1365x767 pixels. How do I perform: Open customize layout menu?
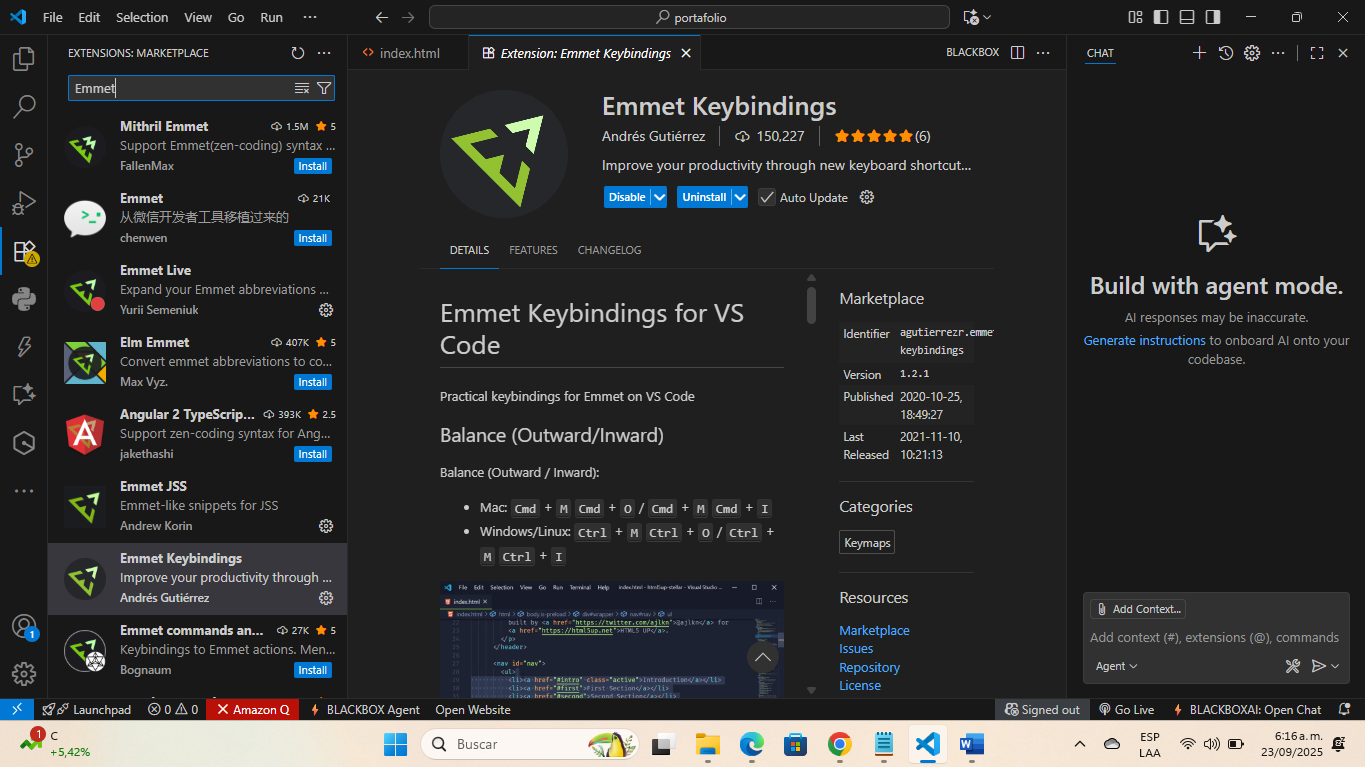coord(1135,17)
